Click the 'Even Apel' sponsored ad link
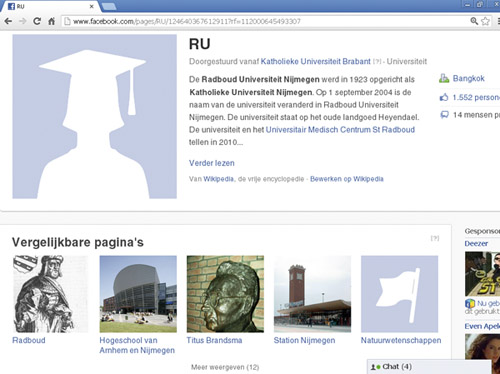Viewport: 500px width, 374px height. [x=482, y=326]
